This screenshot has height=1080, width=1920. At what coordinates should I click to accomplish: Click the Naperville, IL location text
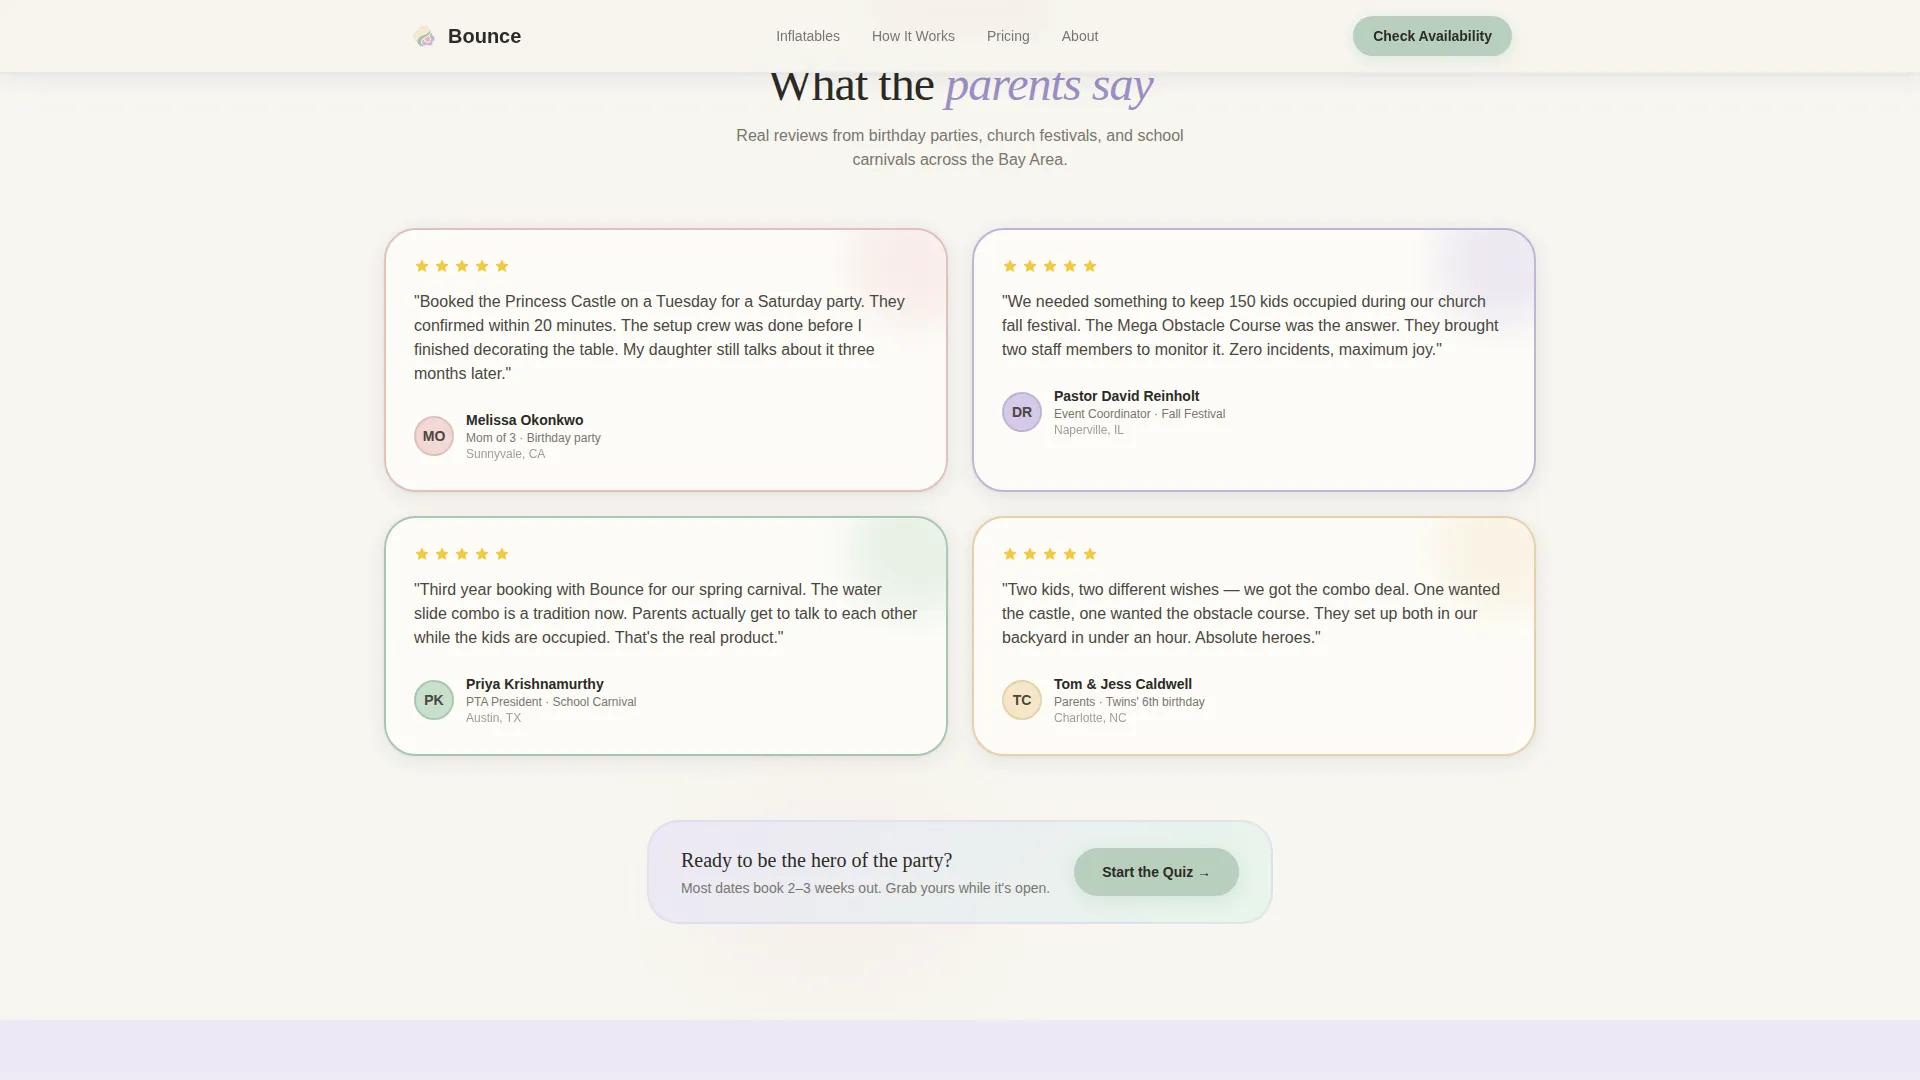(x=1088, y=430)
